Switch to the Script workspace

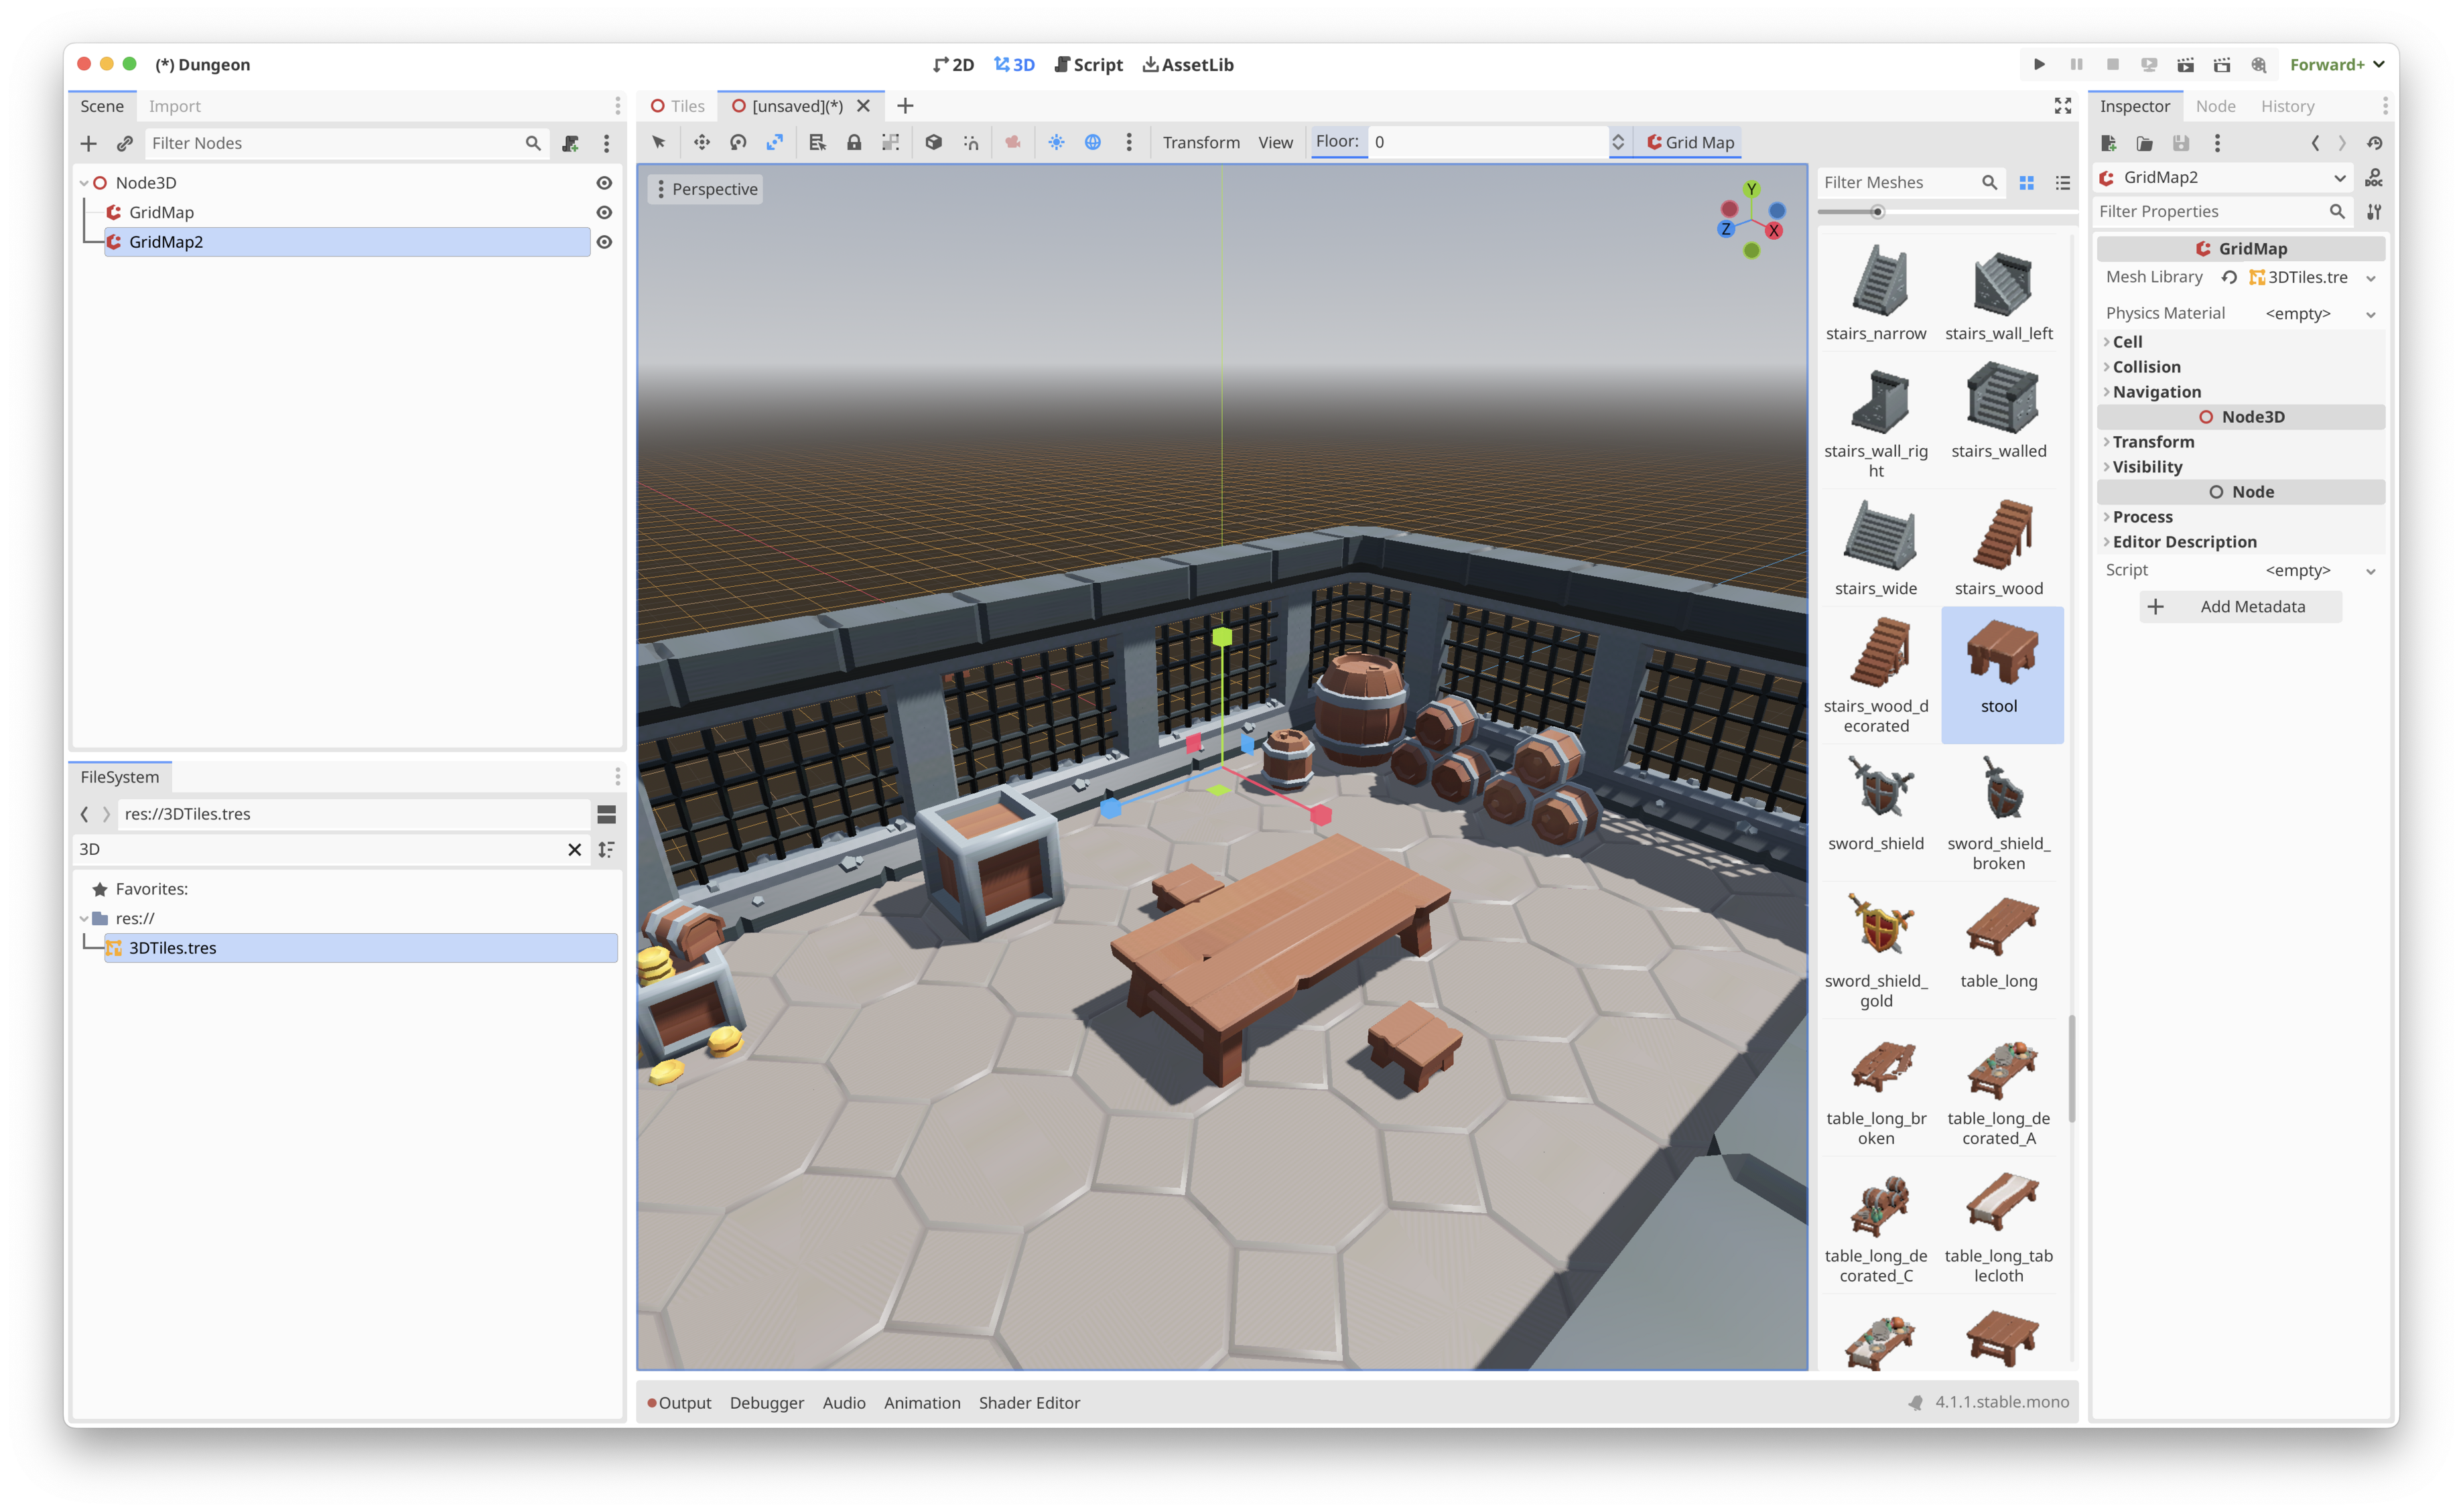coord(1088,64)
